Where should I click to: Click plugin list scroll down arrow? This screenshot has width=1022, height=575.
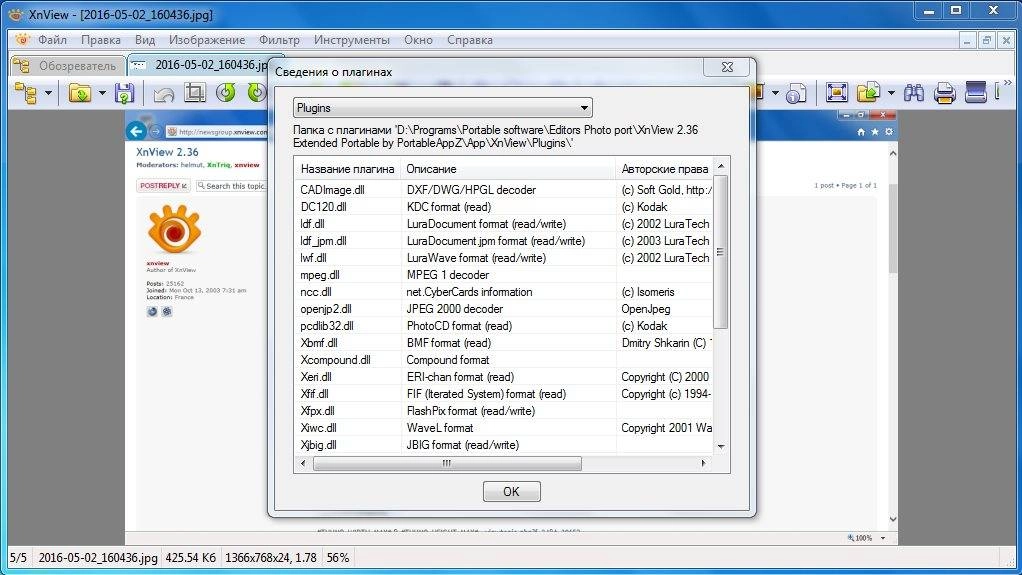(x=721, y=447)
